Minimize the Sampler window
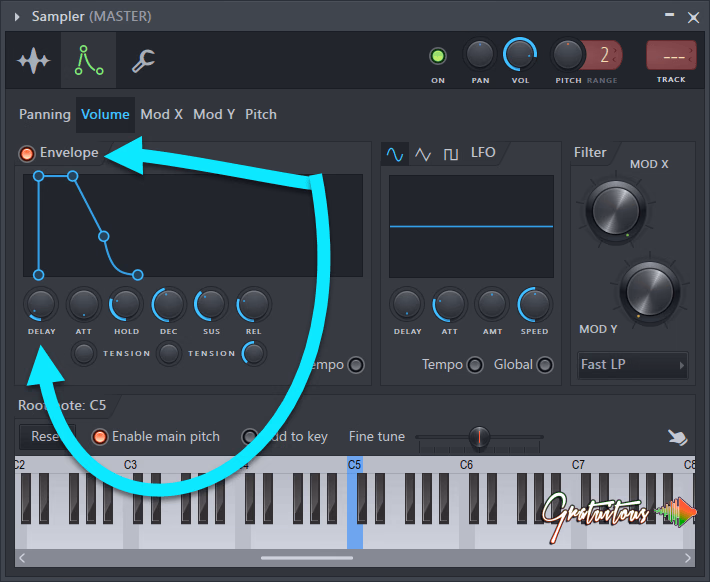This screenshot has height=582, width=710. 669,15
